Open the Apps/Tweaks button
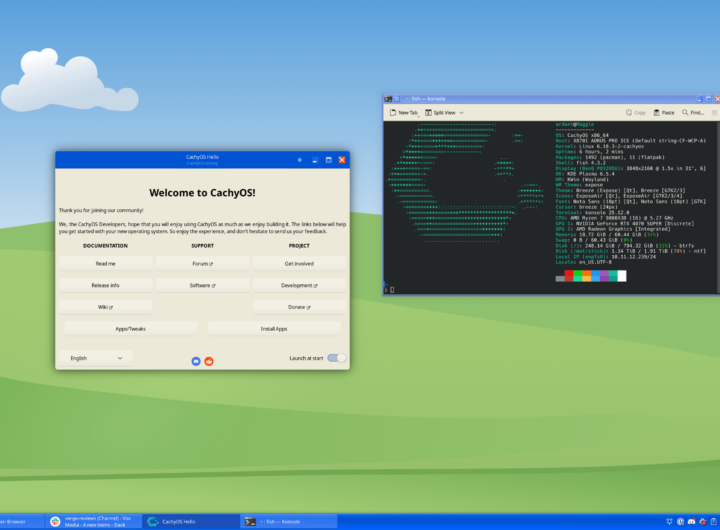The height and width of the screenshot is (530, 720). coord(130,328)
